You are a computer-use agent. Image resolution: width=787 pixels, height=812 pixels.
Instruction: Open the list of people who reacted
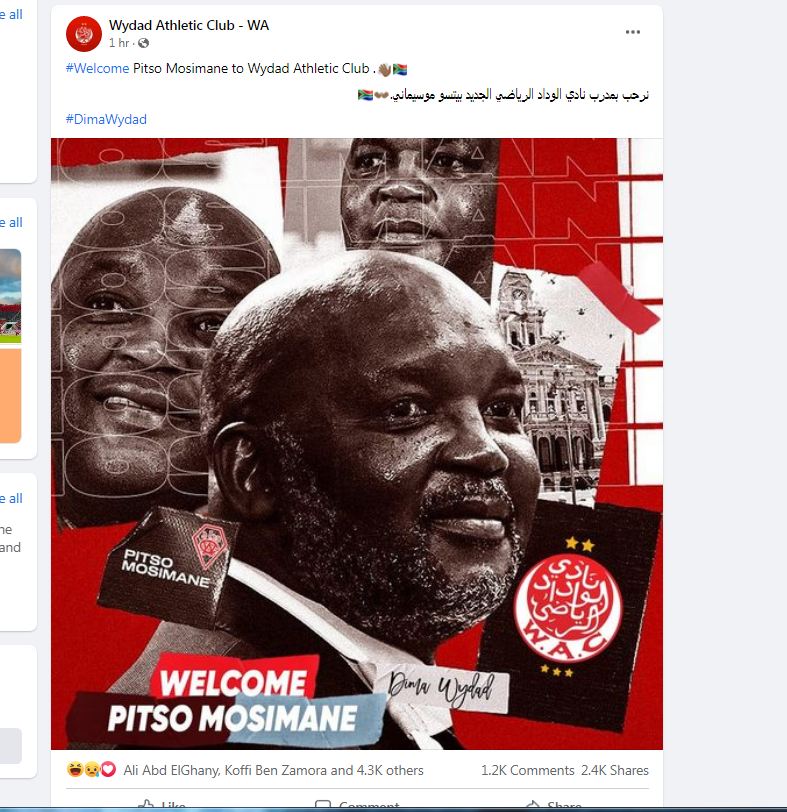pyautogui.click(x=273, y=770)
